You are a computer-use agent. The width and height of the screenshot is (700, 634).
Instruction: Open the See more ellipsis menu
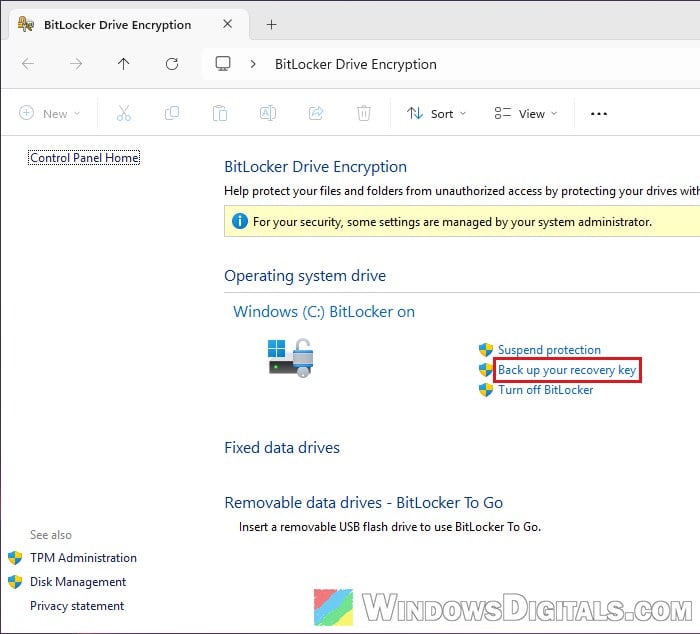coord(599,114)
